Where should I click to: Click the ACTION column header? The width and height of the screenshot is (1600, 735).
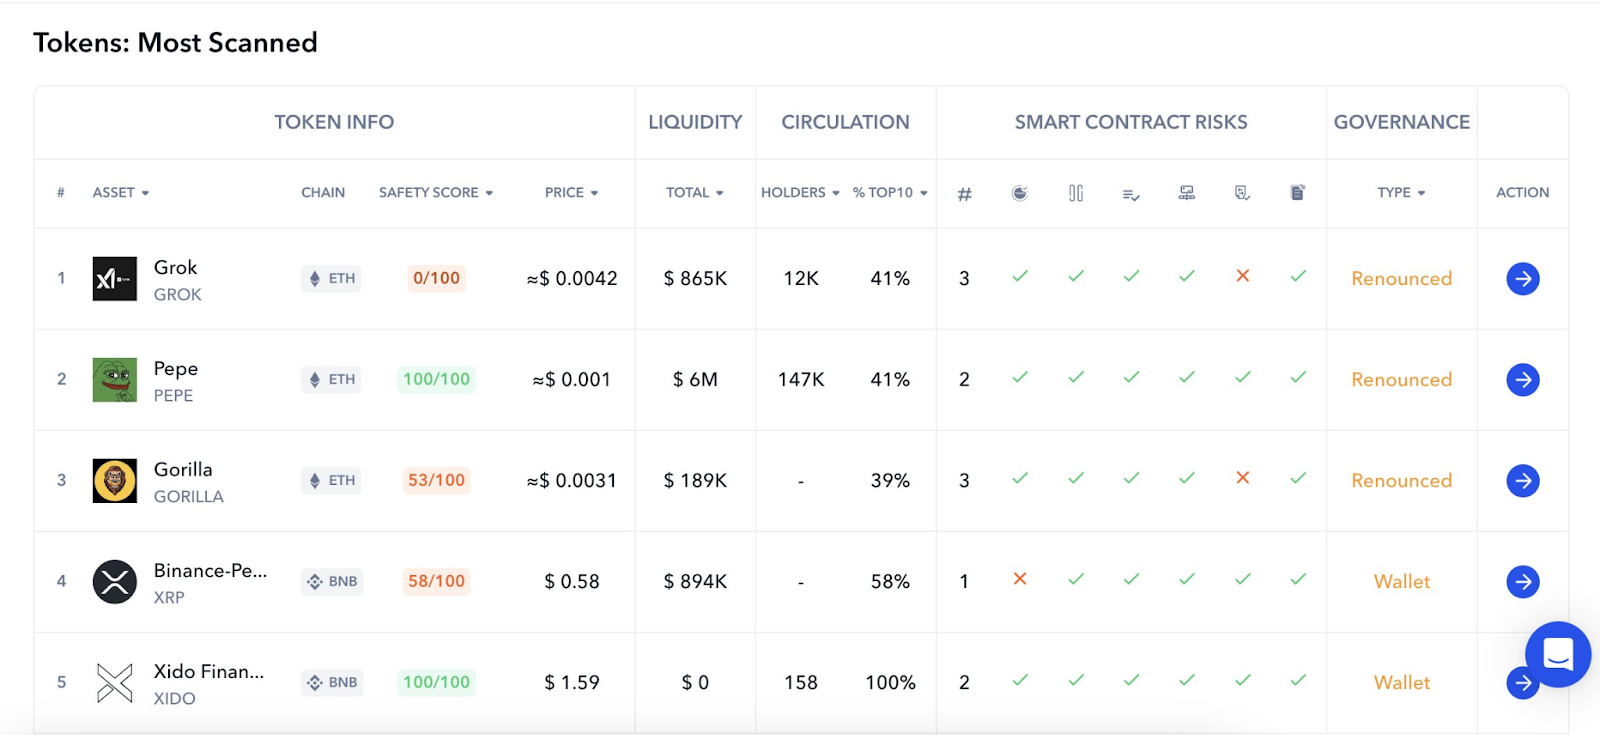click(x=1522, y=193)
